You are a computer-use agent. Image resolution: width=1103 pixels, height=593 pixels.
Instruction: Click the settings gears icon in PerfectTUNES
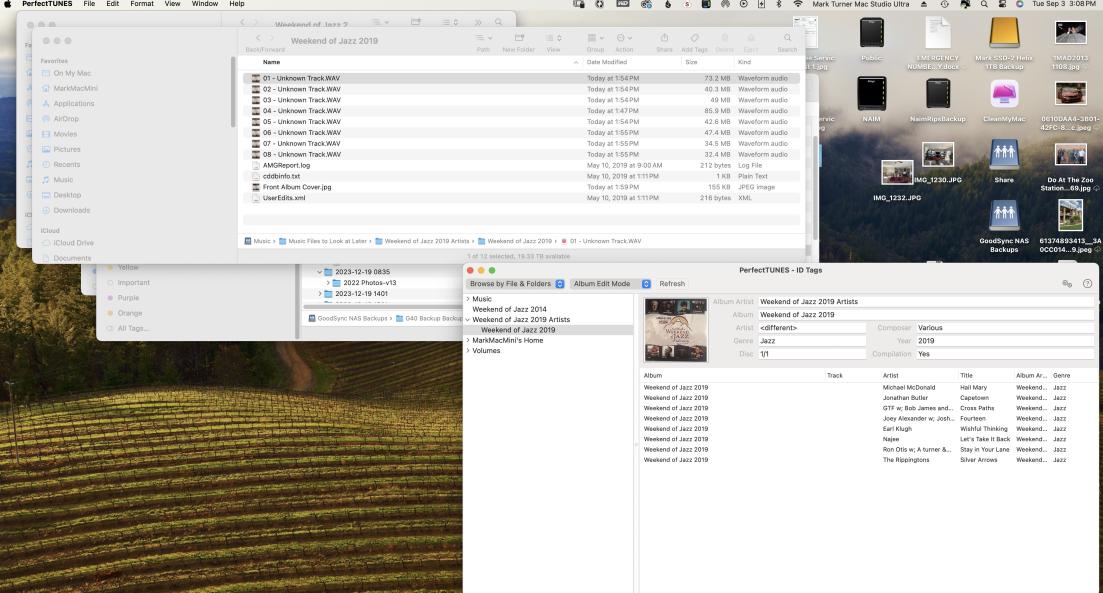1067,283
